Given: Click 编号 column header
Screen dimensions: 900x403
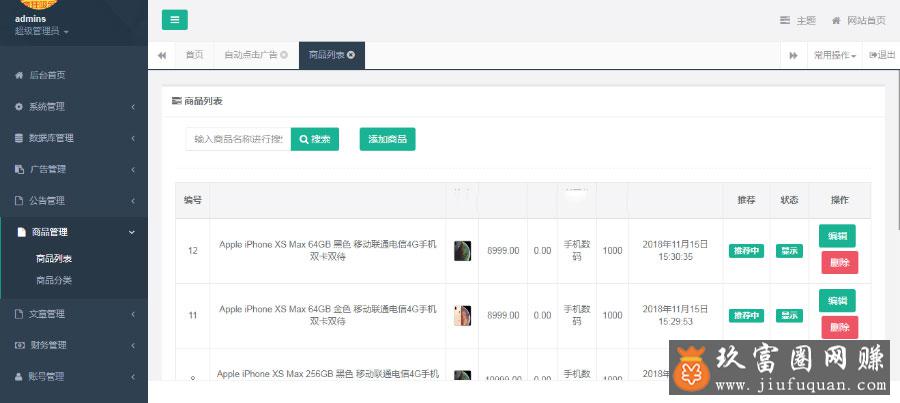Looking at the screenshot, I should click(192, 200).
